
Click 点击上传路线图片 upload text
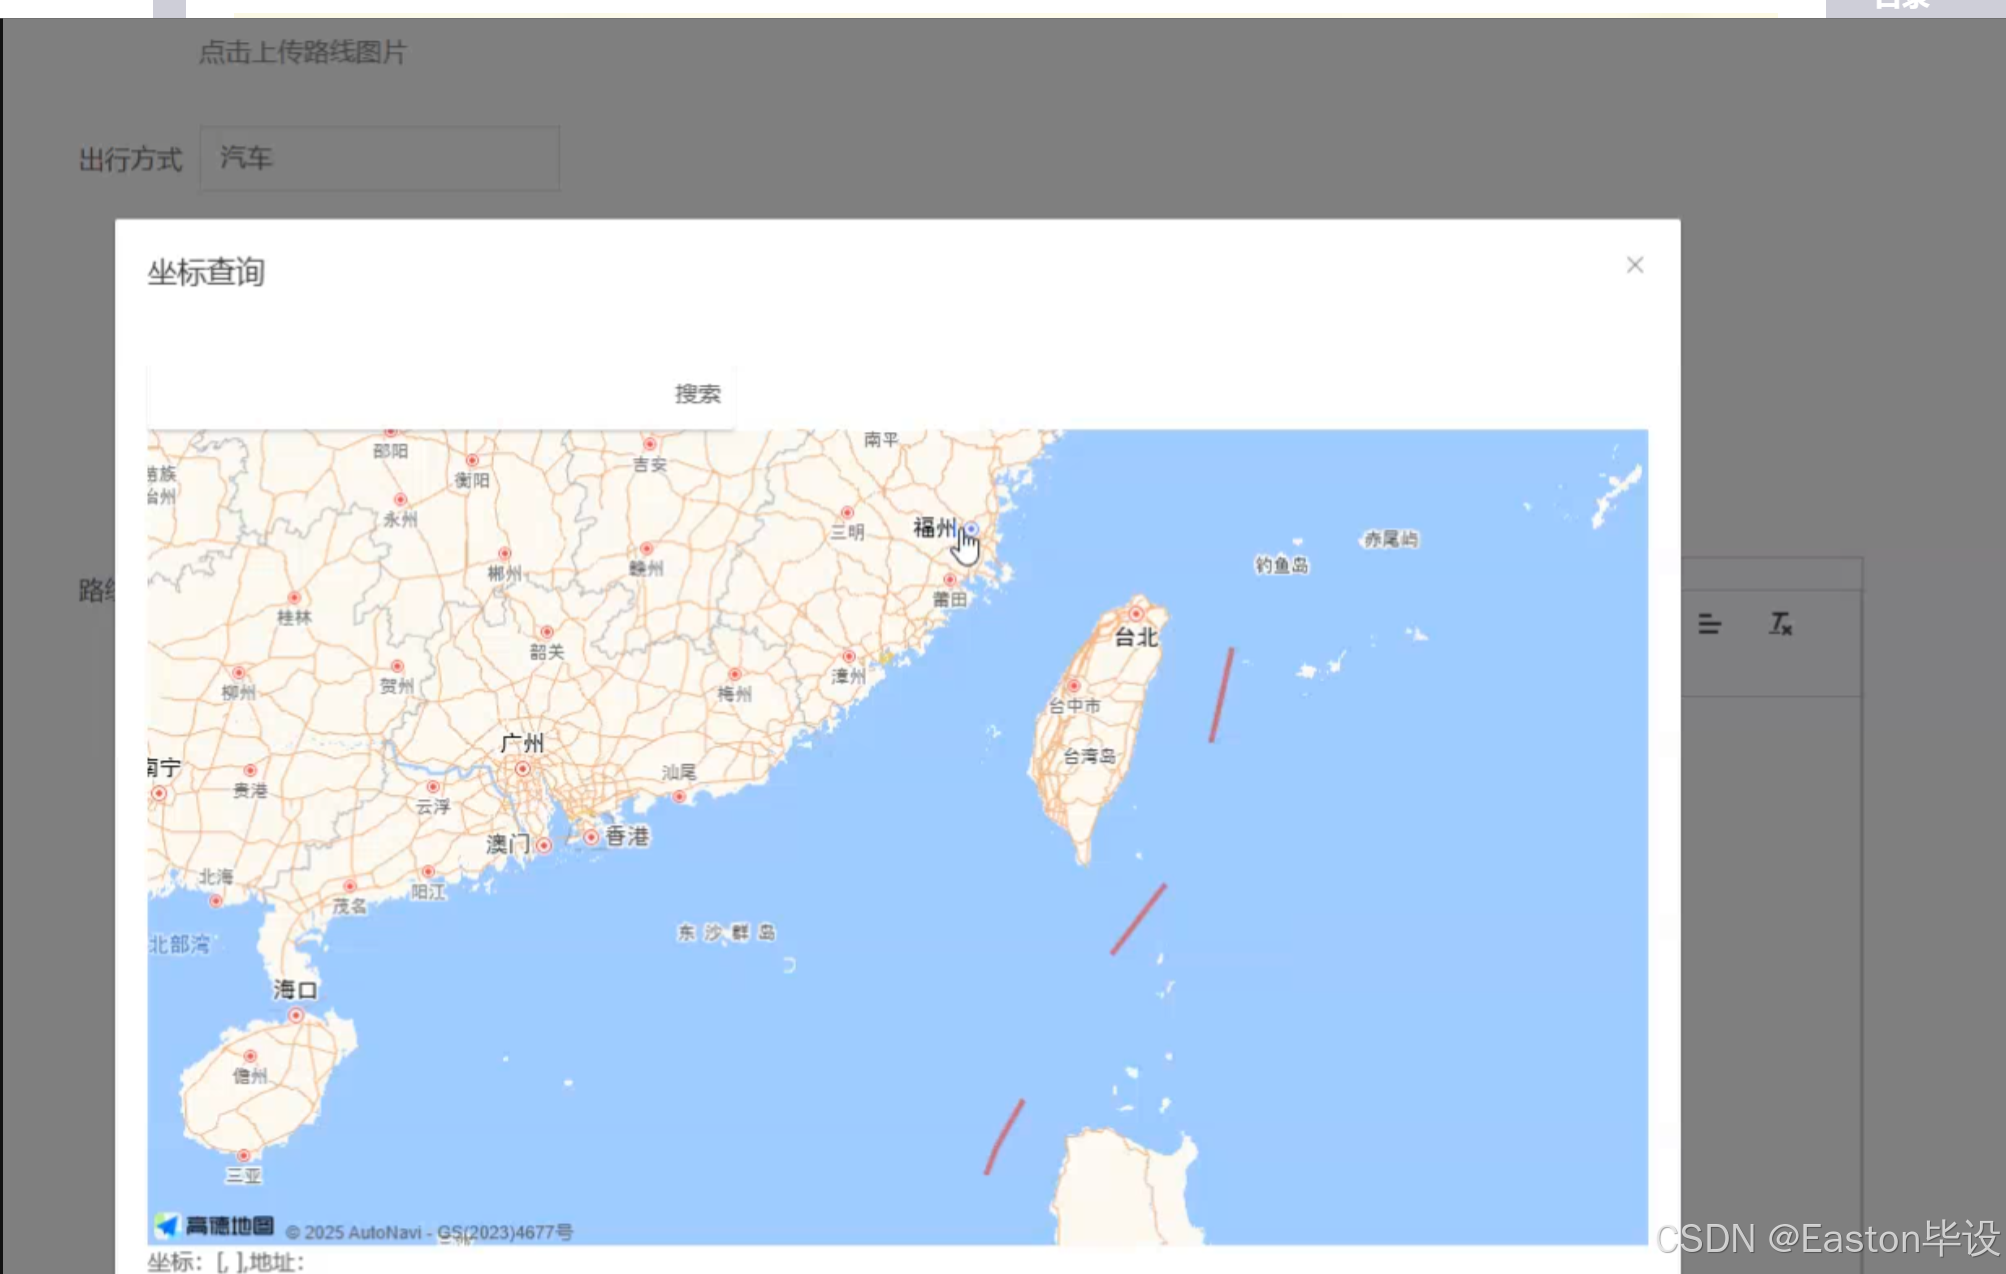tap(302, 52)
